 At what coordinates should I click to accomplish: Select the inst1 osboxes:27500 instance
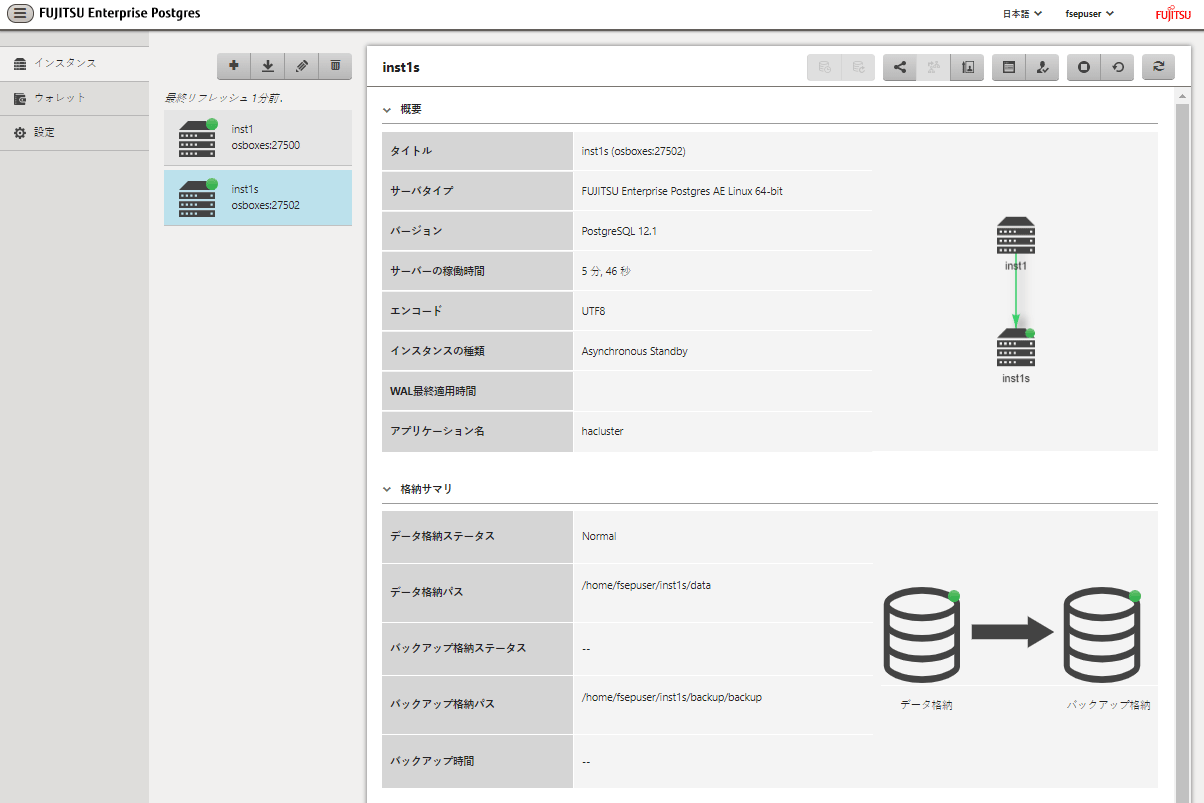[258, 138]
